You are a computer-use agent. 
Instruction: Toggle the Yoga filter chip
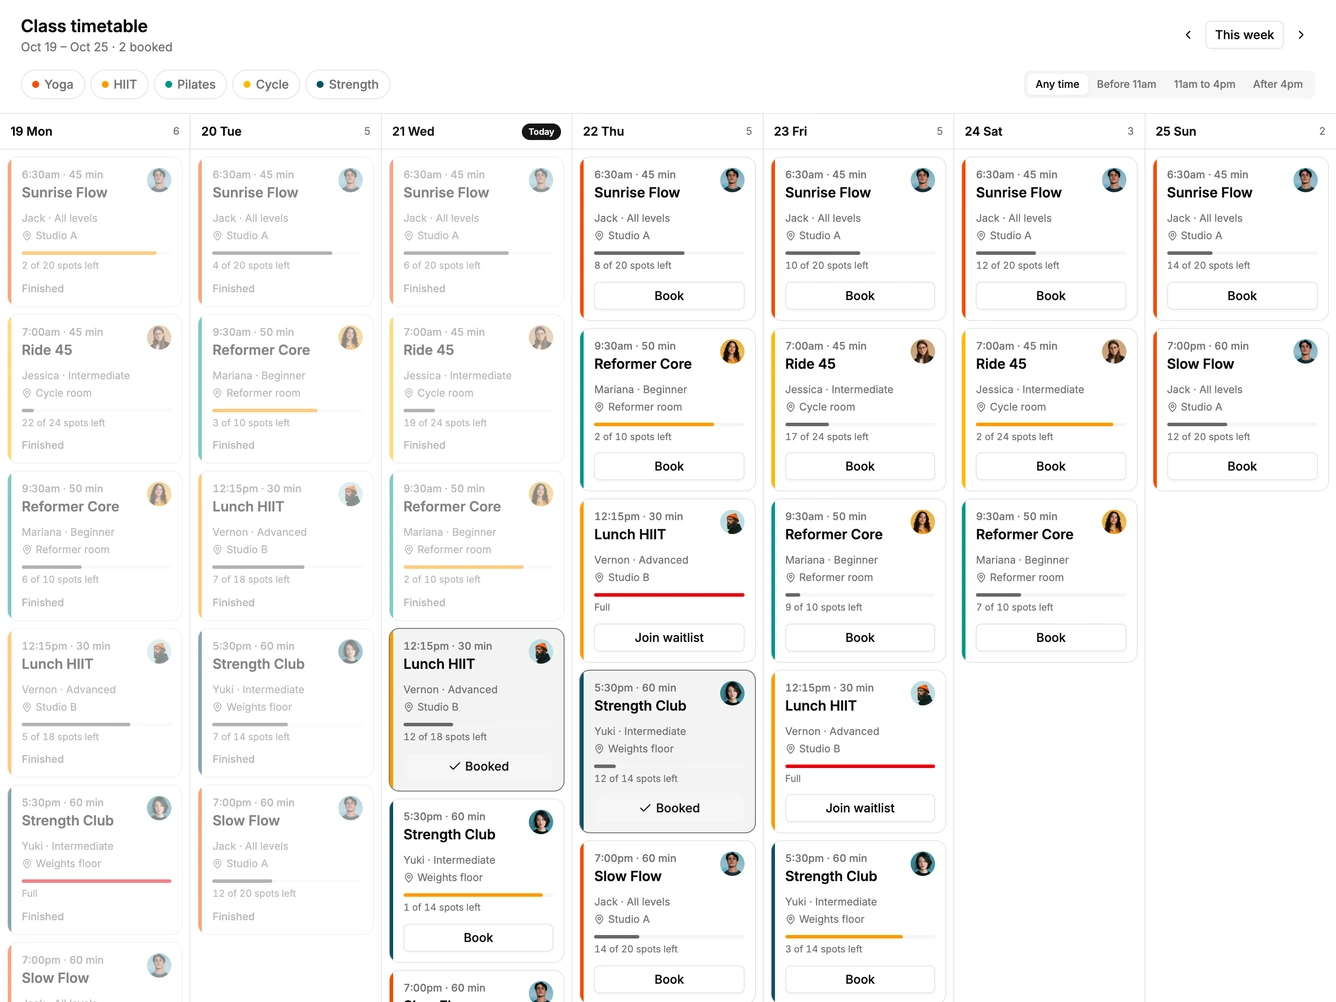pos(52,84)
